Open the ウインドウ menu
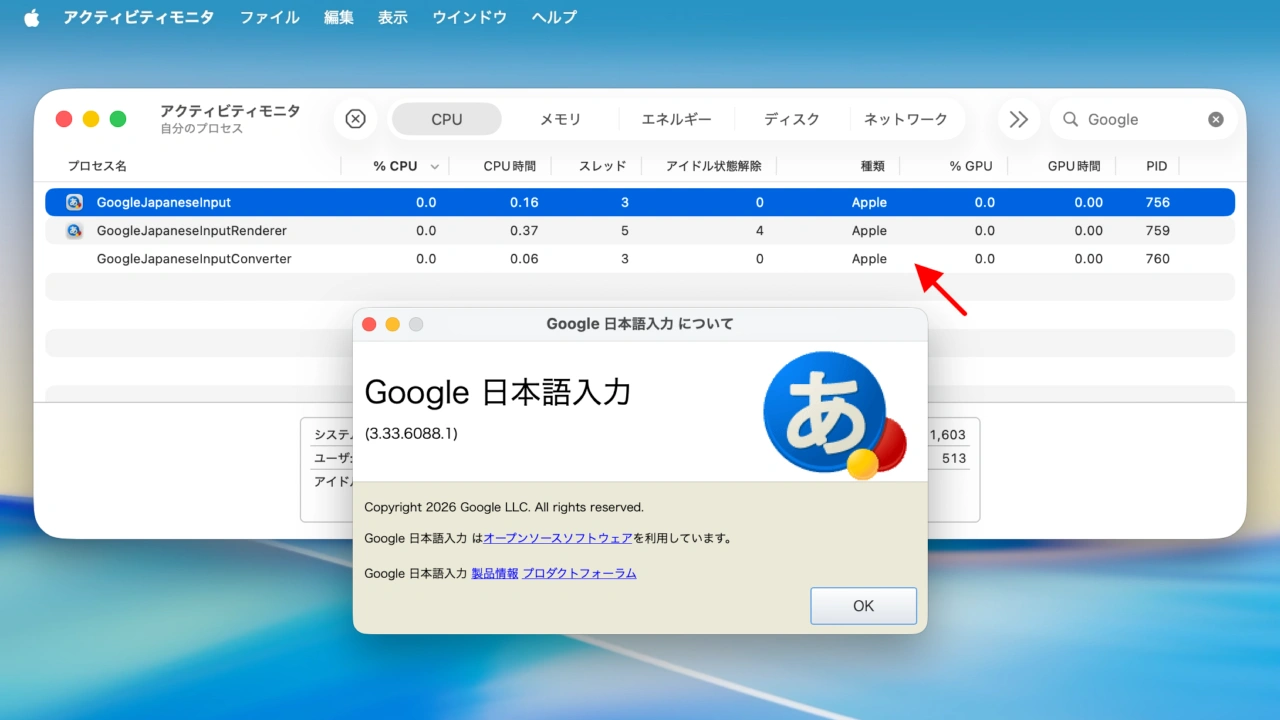This screenshot has width=1280, height=720. pyautogui.click(x=469, y=17)
